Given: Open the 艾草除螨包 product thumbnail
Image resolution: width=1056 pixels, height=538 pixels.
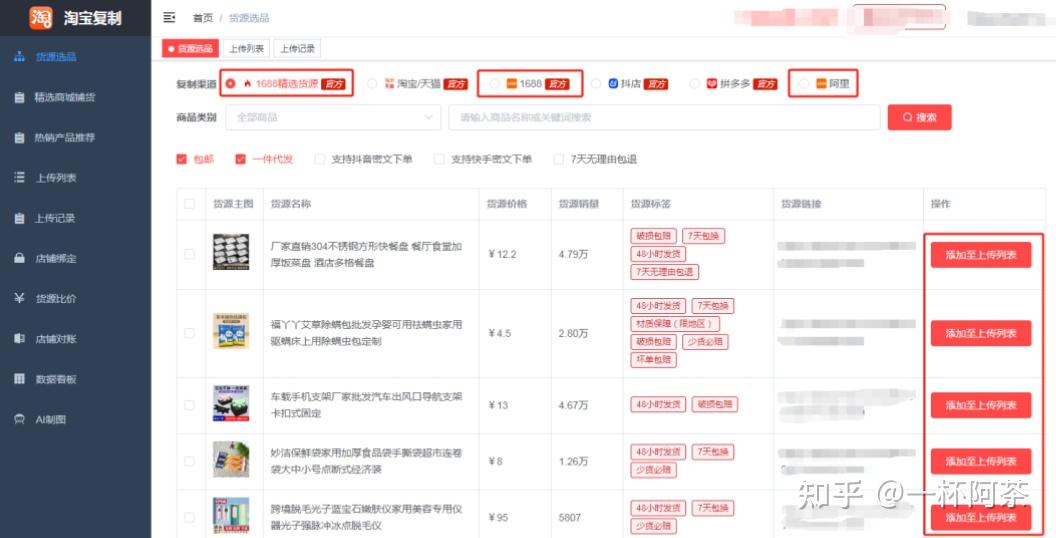Looking at the screenshot, I should [x=231, y=331].
